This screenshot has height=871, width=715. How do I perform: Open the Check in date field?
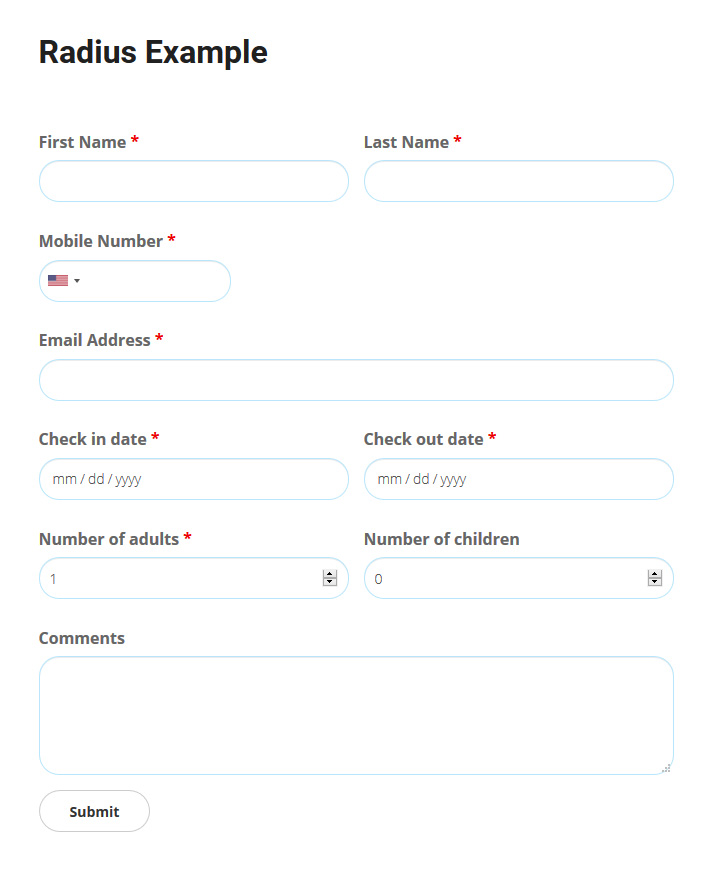pos(193,479)
